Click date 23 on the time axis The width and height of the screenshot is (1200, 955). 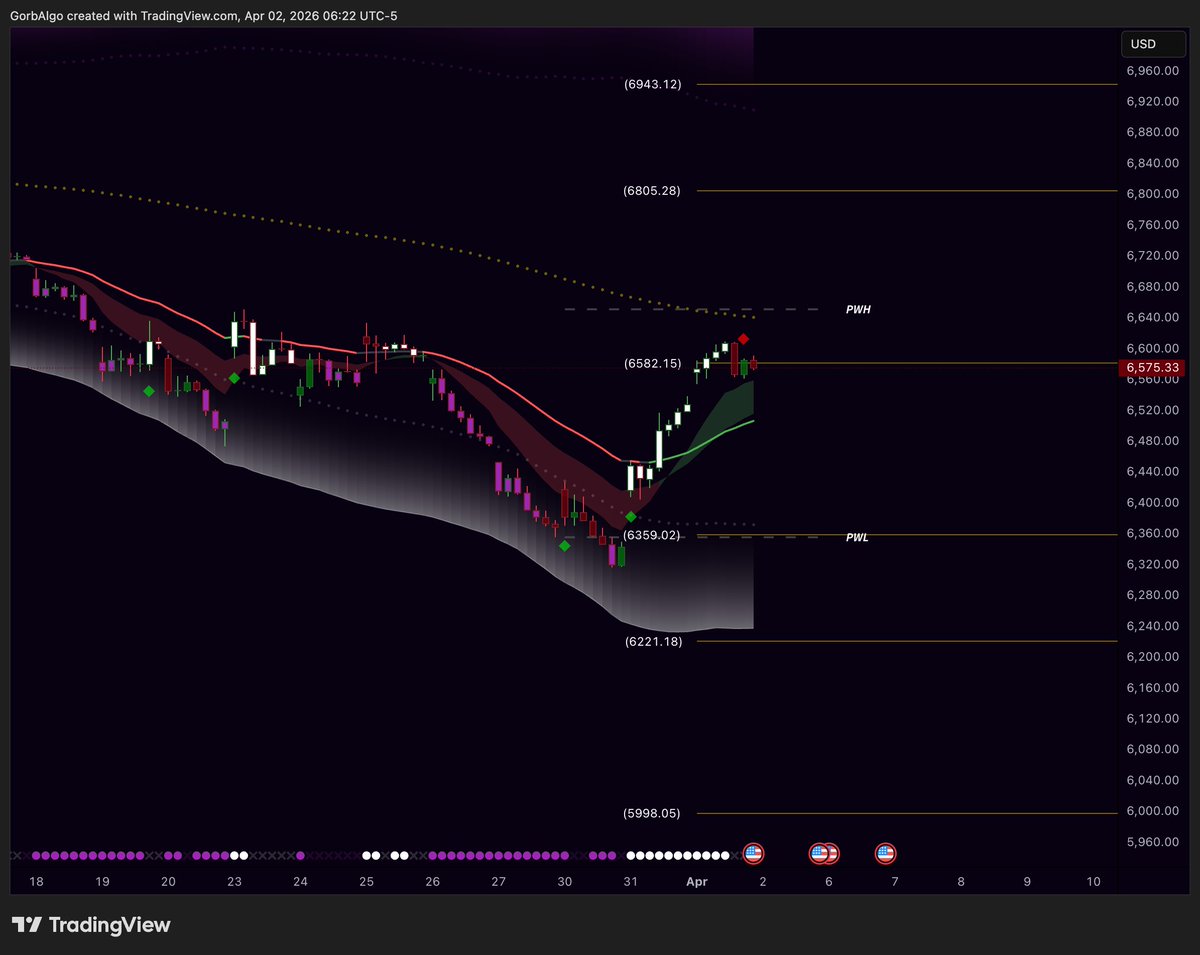(x=234, y=882)
